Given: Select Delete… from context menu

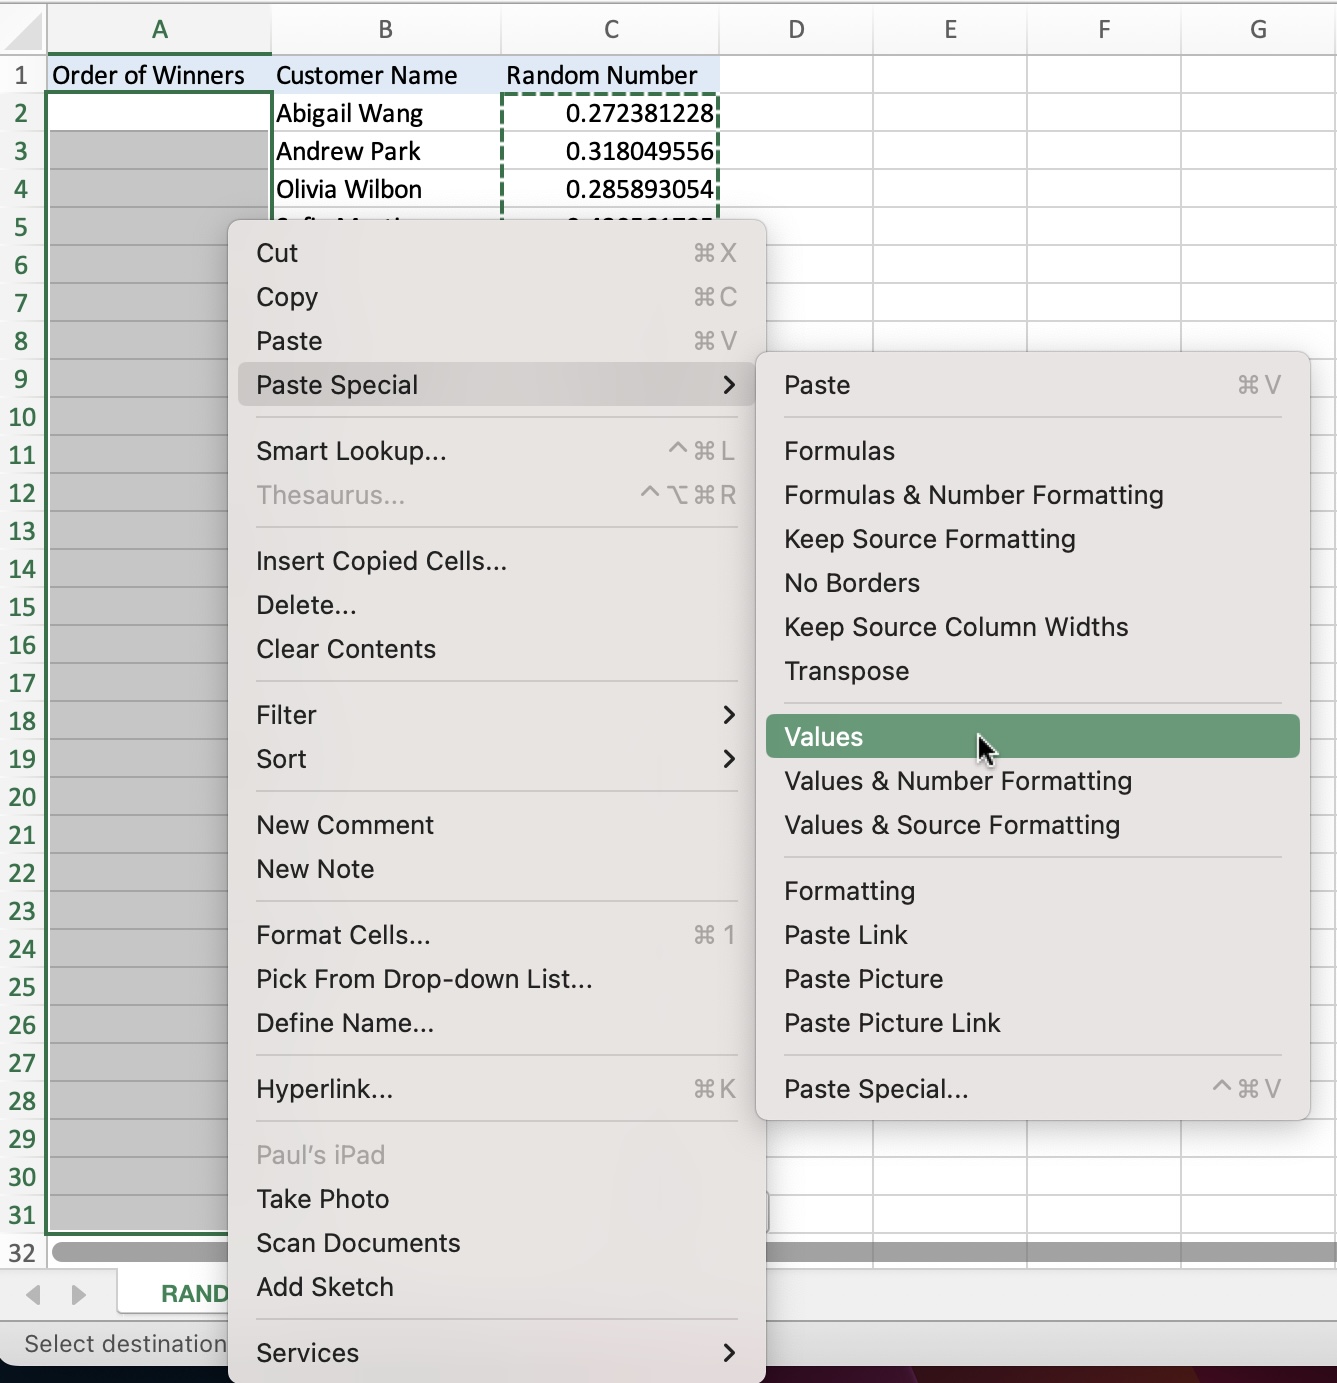Looking at the screenshot, I should [x=497, y=605].
